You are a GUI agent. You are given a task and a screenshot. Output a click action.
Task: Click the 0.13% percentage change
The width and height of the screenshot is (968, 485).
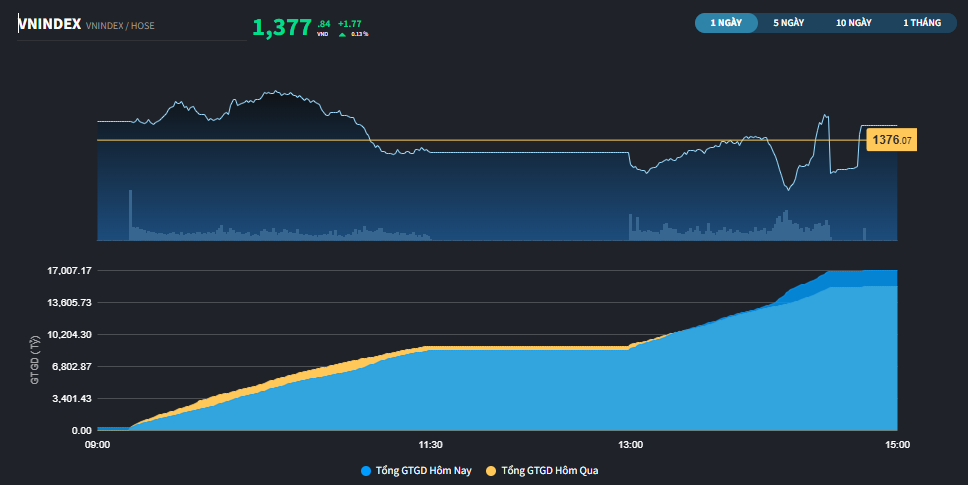tap(359, 34)
